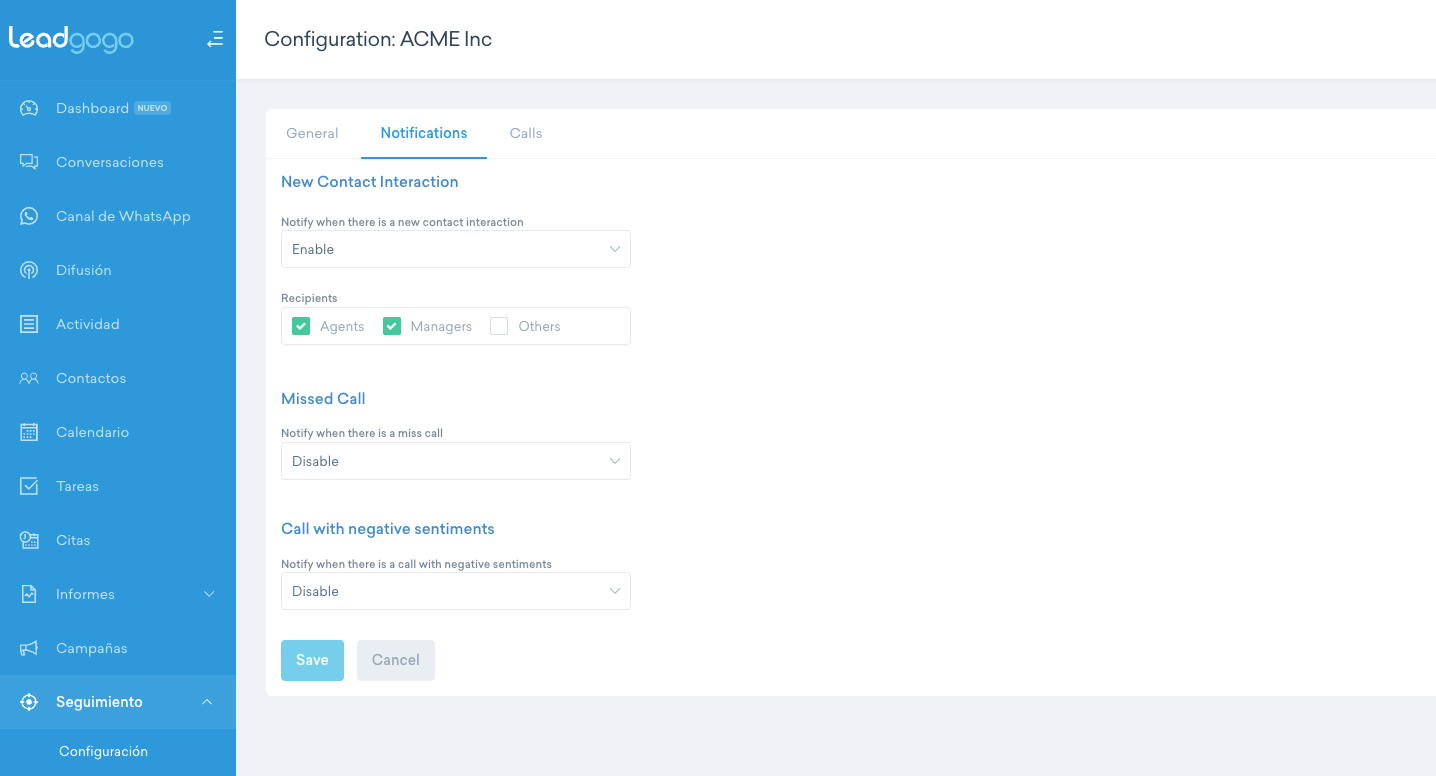
Task: Switch to the Calls tab
Action: click(526, 133)
